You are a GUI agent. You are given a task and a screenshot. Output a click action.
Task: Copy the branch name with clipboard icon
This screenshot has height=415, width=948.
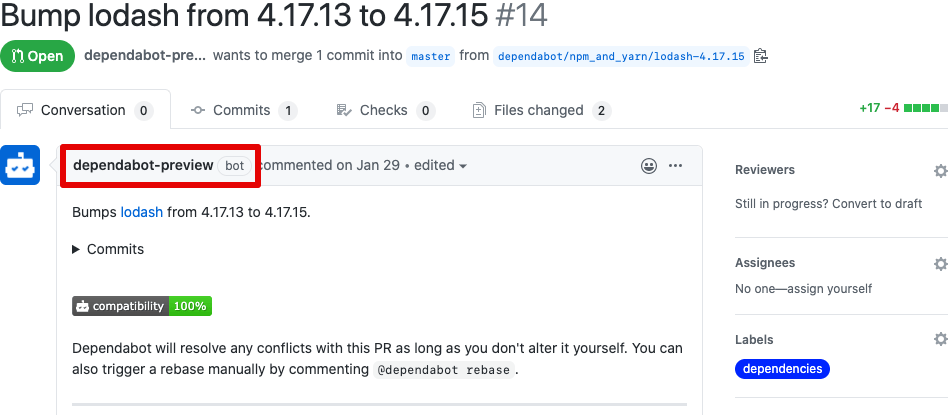(761, 56)
